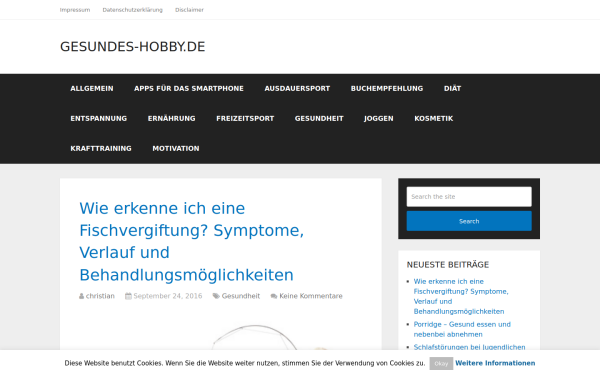
Task: Select the MOTIVATION menu item
Action: point(176,148)
